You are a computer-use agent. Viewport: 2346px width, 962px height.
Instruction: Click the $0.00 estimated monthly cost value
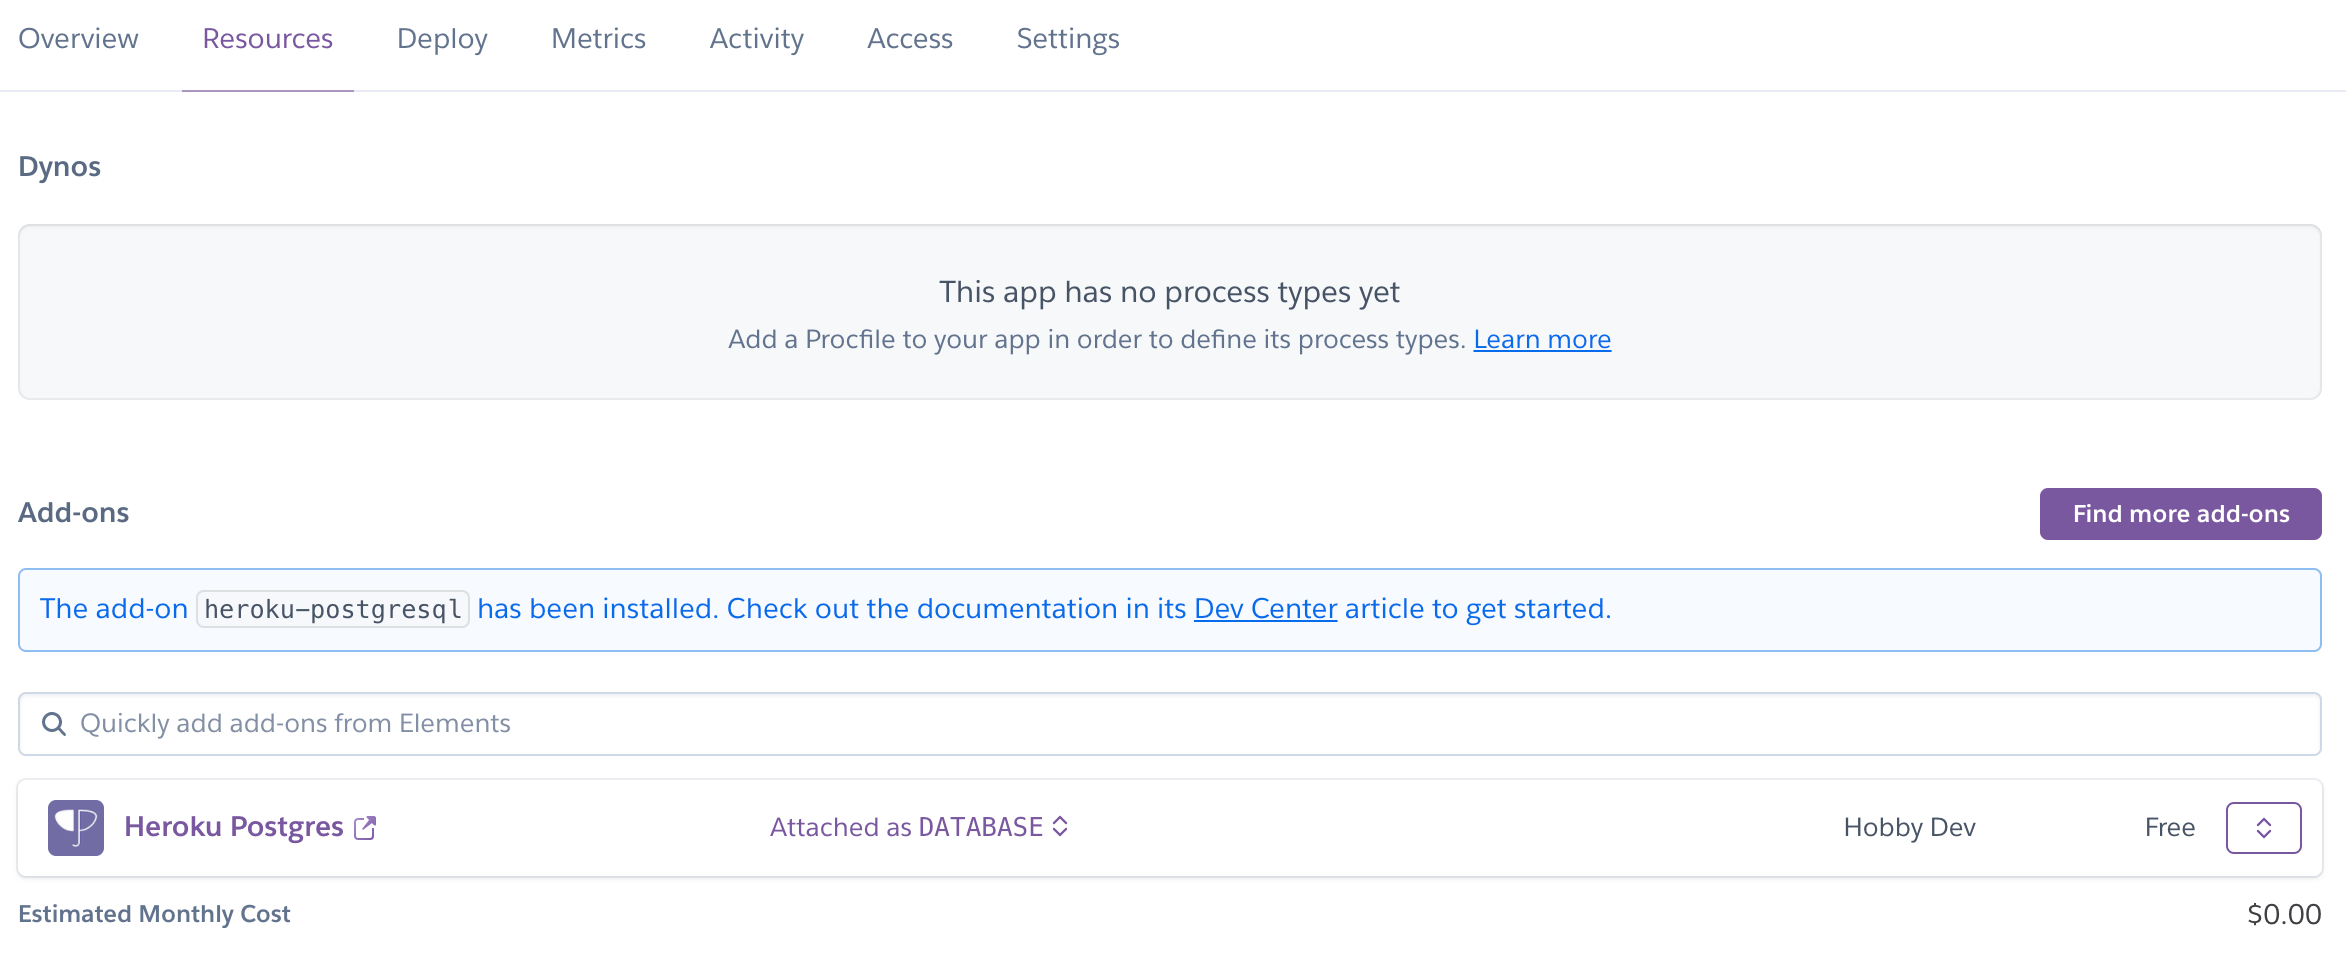click(x=2283, y=914)
